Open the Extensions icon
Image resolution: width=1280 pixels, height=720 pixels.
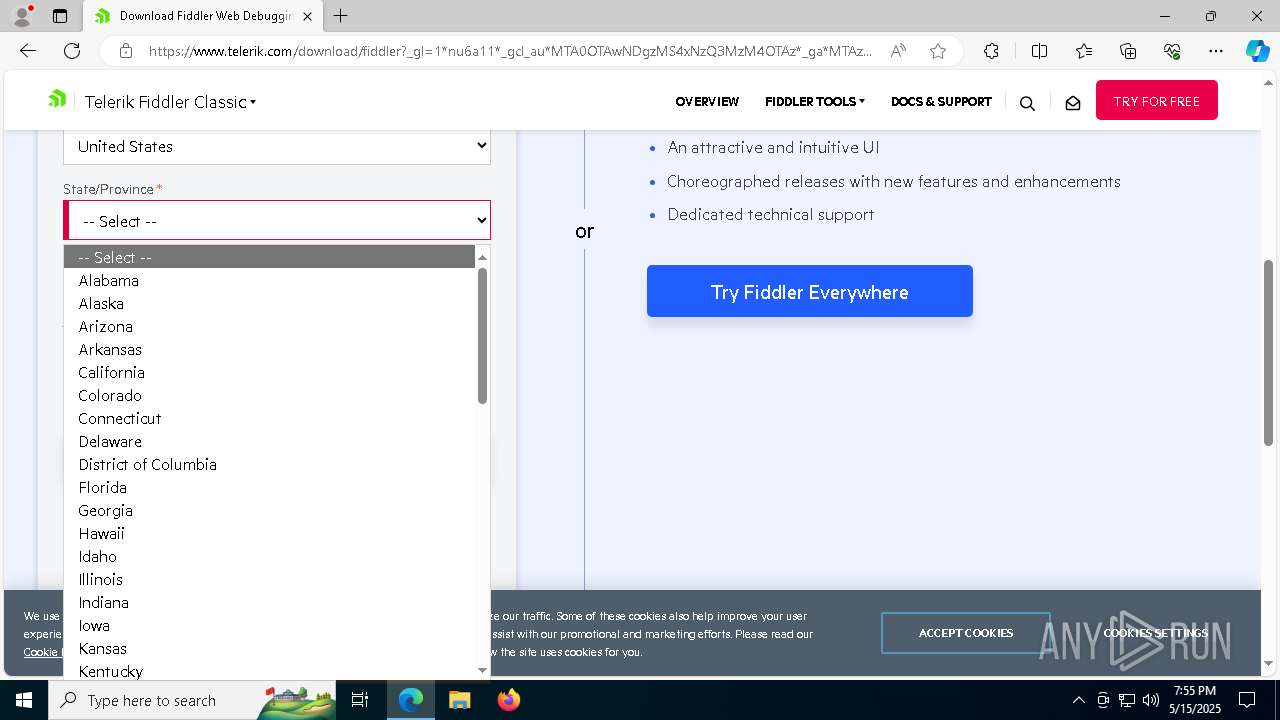[x=991, y=51]
